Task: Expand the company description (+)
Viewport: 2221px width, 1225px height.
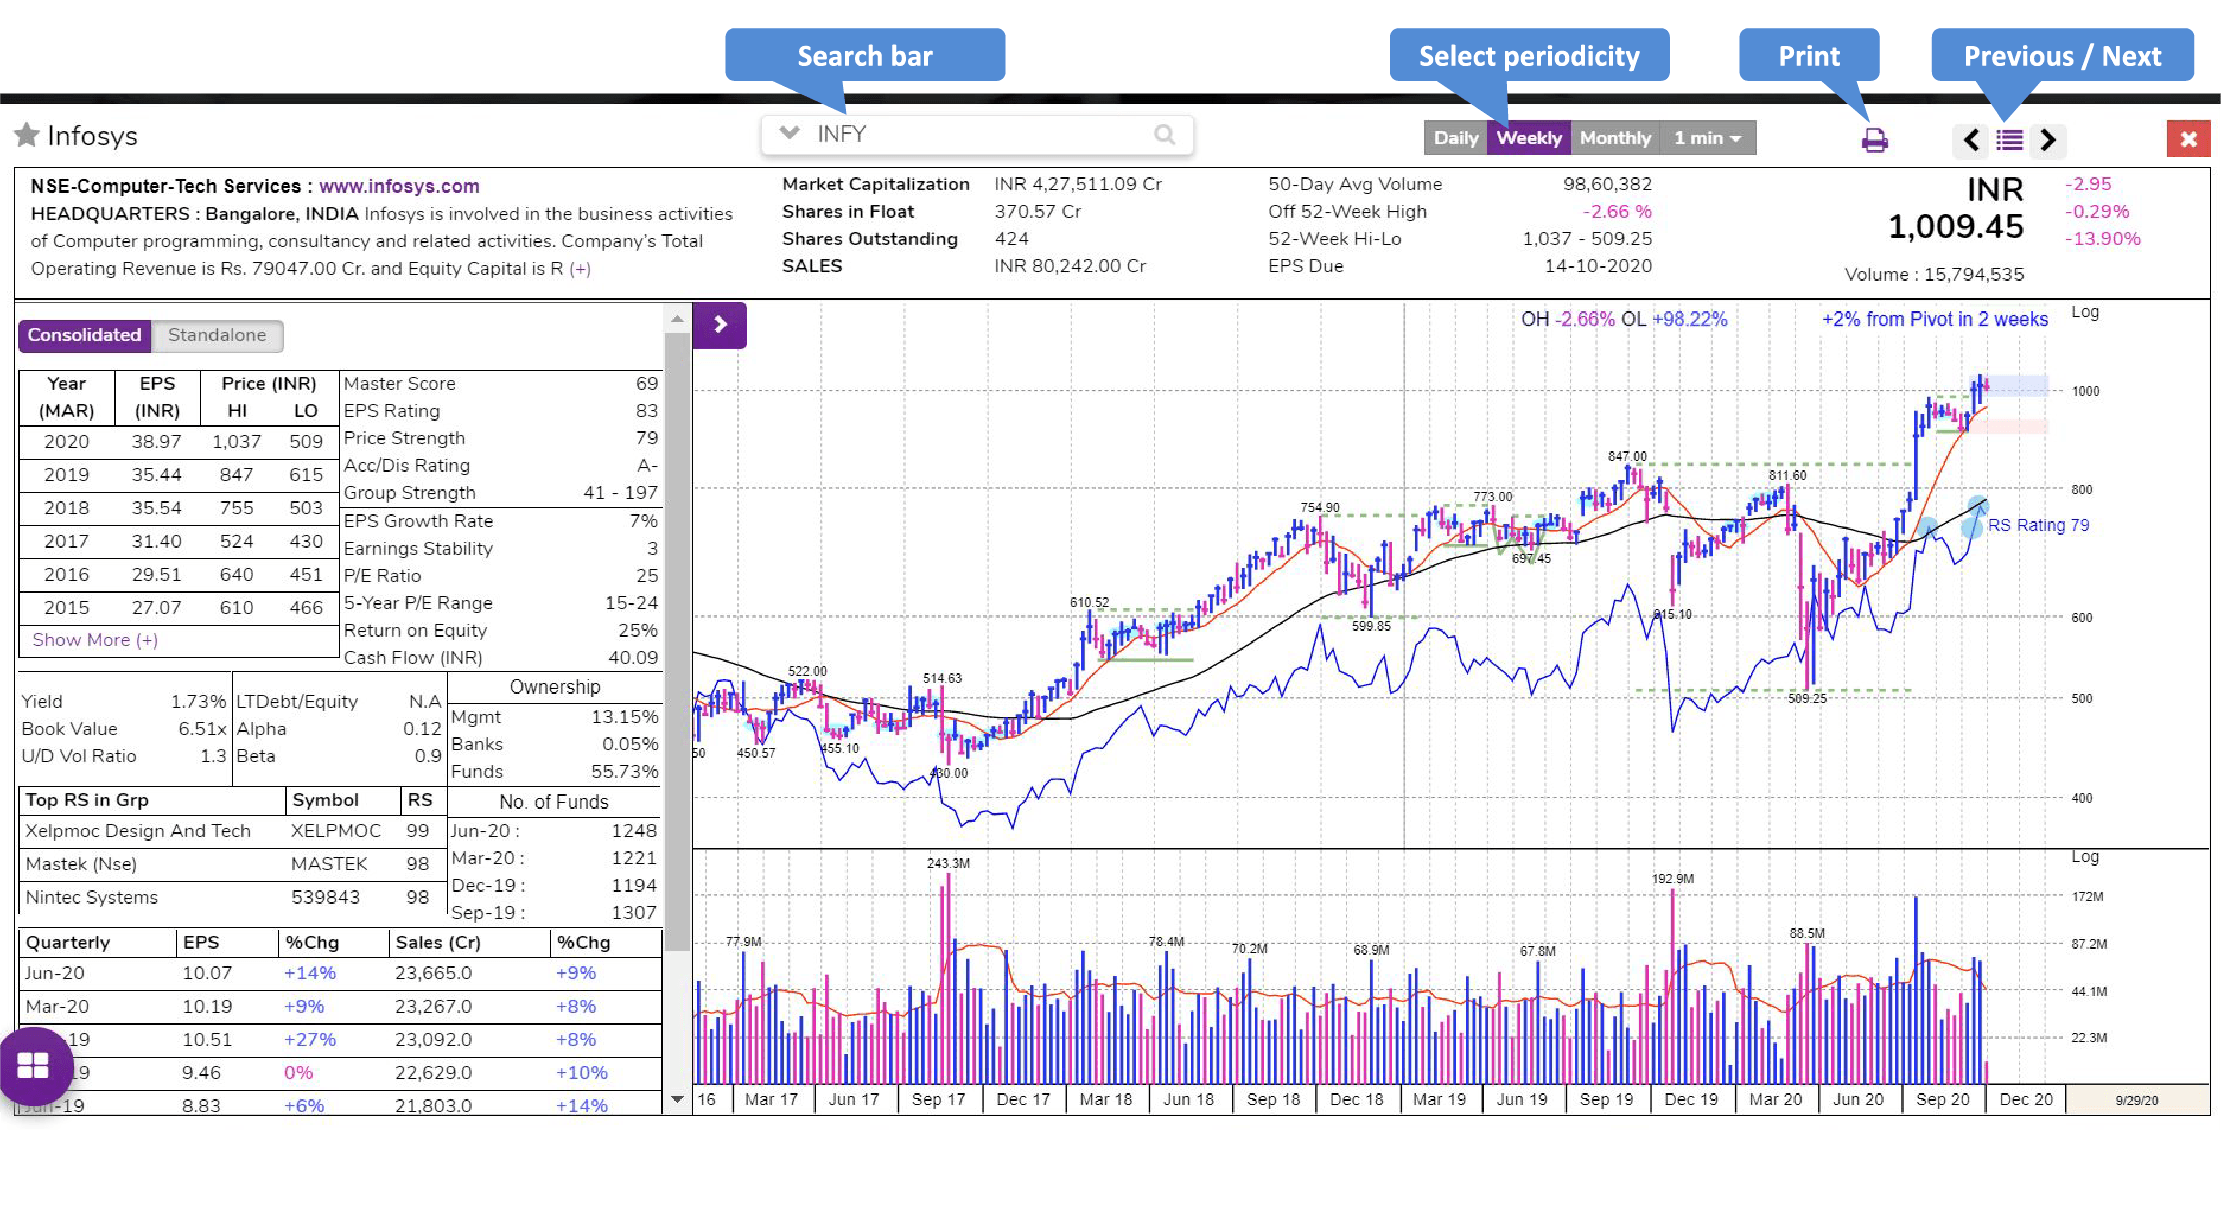Action: pyautogui.click(x=580, y=269)
